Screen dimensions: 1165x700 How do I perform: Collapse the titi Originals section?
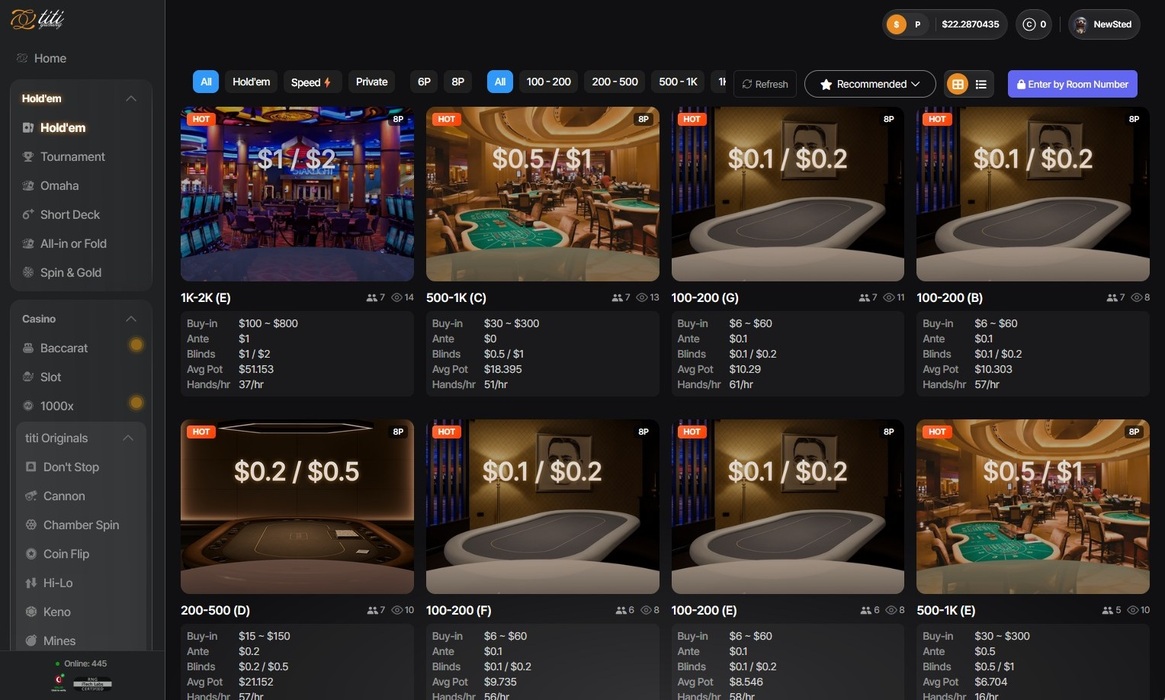pos(128,438)
